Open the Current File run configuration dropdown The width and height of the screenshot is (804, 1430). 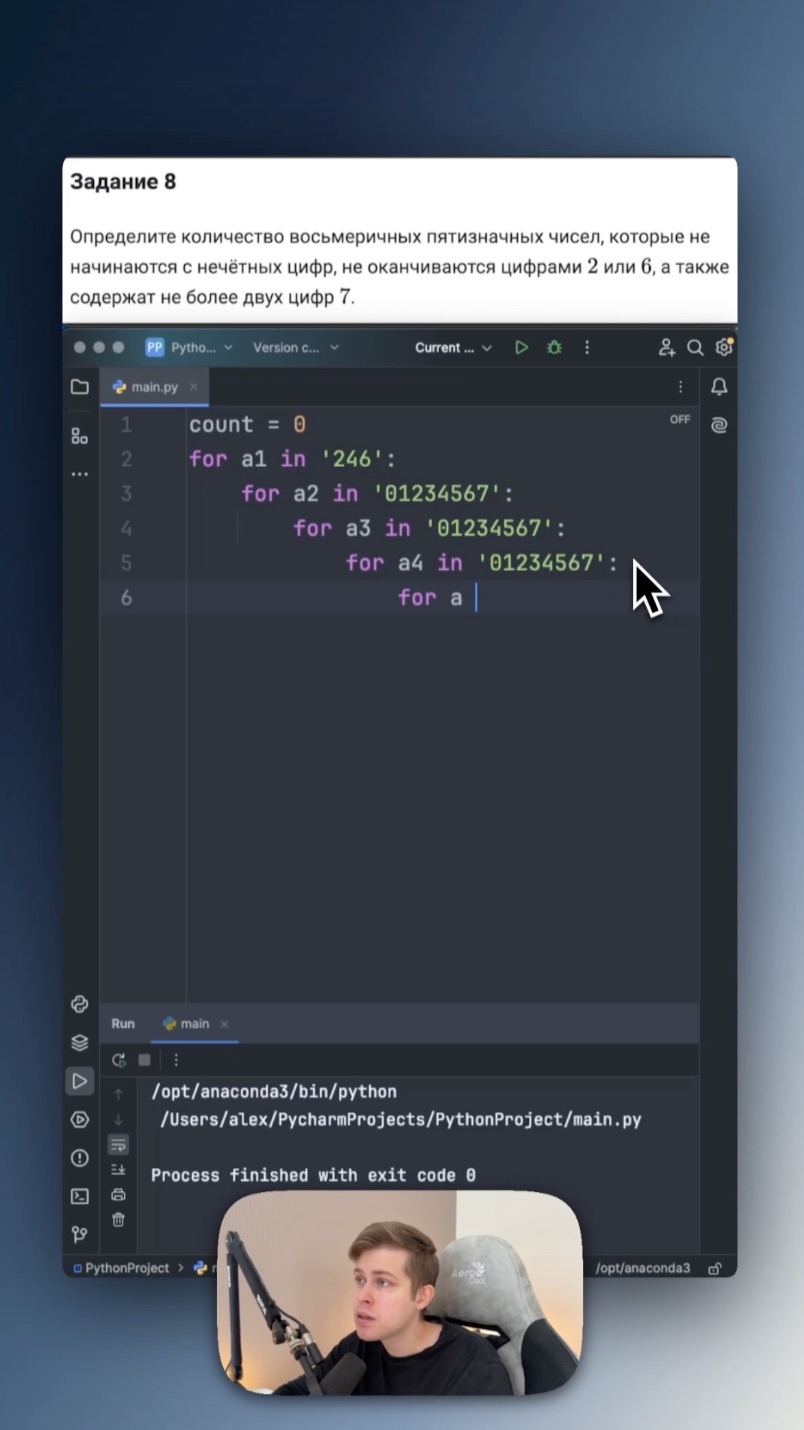[x=453, y=348]
